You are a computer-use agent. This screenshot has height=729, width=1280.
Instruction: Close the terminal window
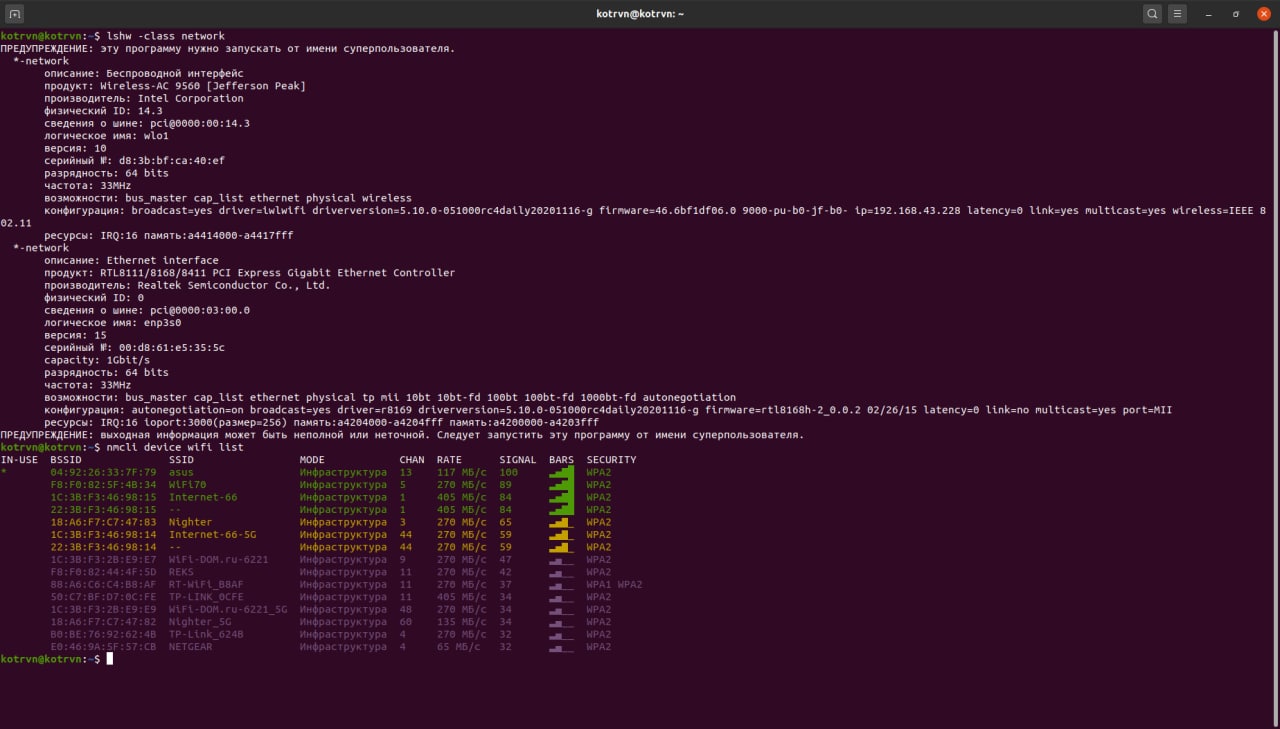[x=1263, y=14]
